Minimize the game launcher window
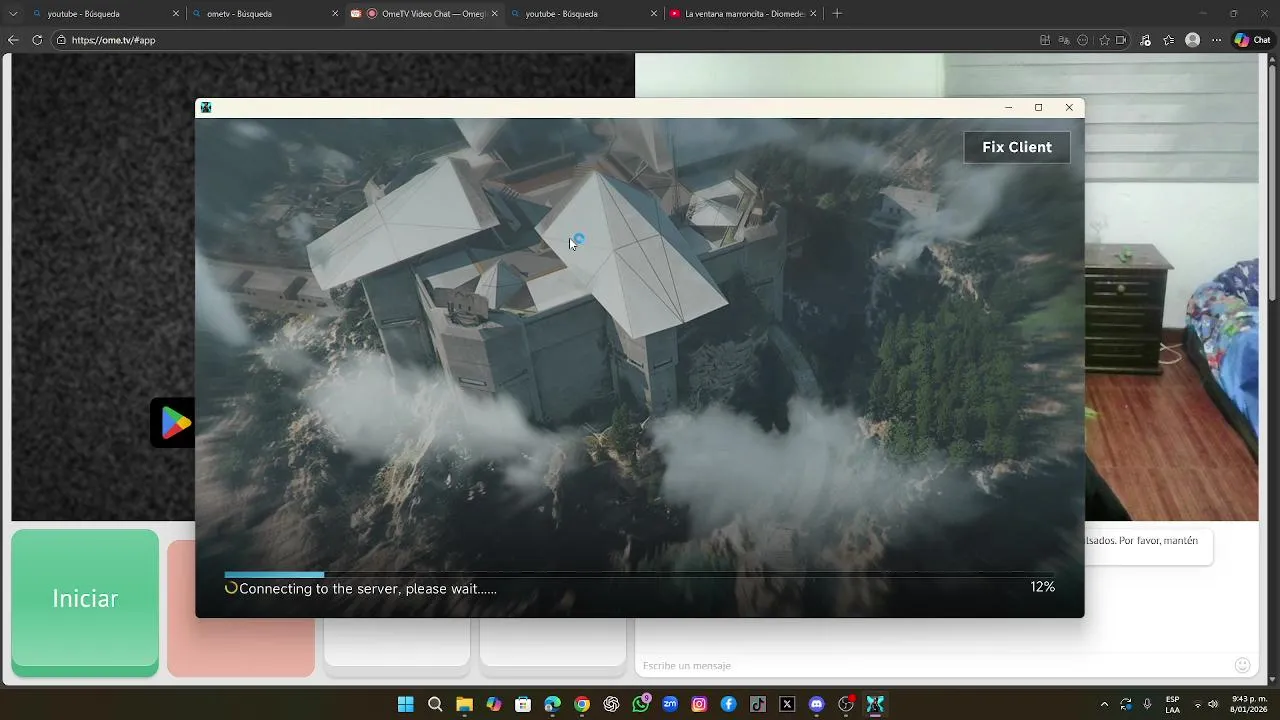The width and height of the screenshot is (1280, 720). [1008, 107]
